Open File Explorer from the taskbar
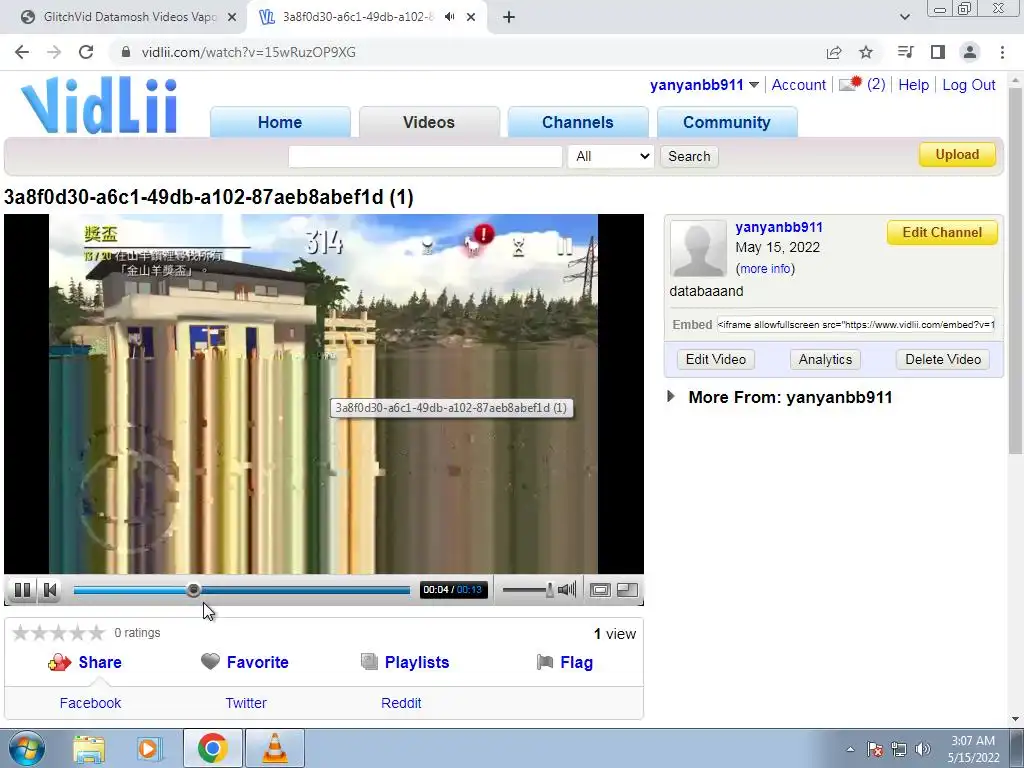This screenshot has height=768, width=1024. 89,749
